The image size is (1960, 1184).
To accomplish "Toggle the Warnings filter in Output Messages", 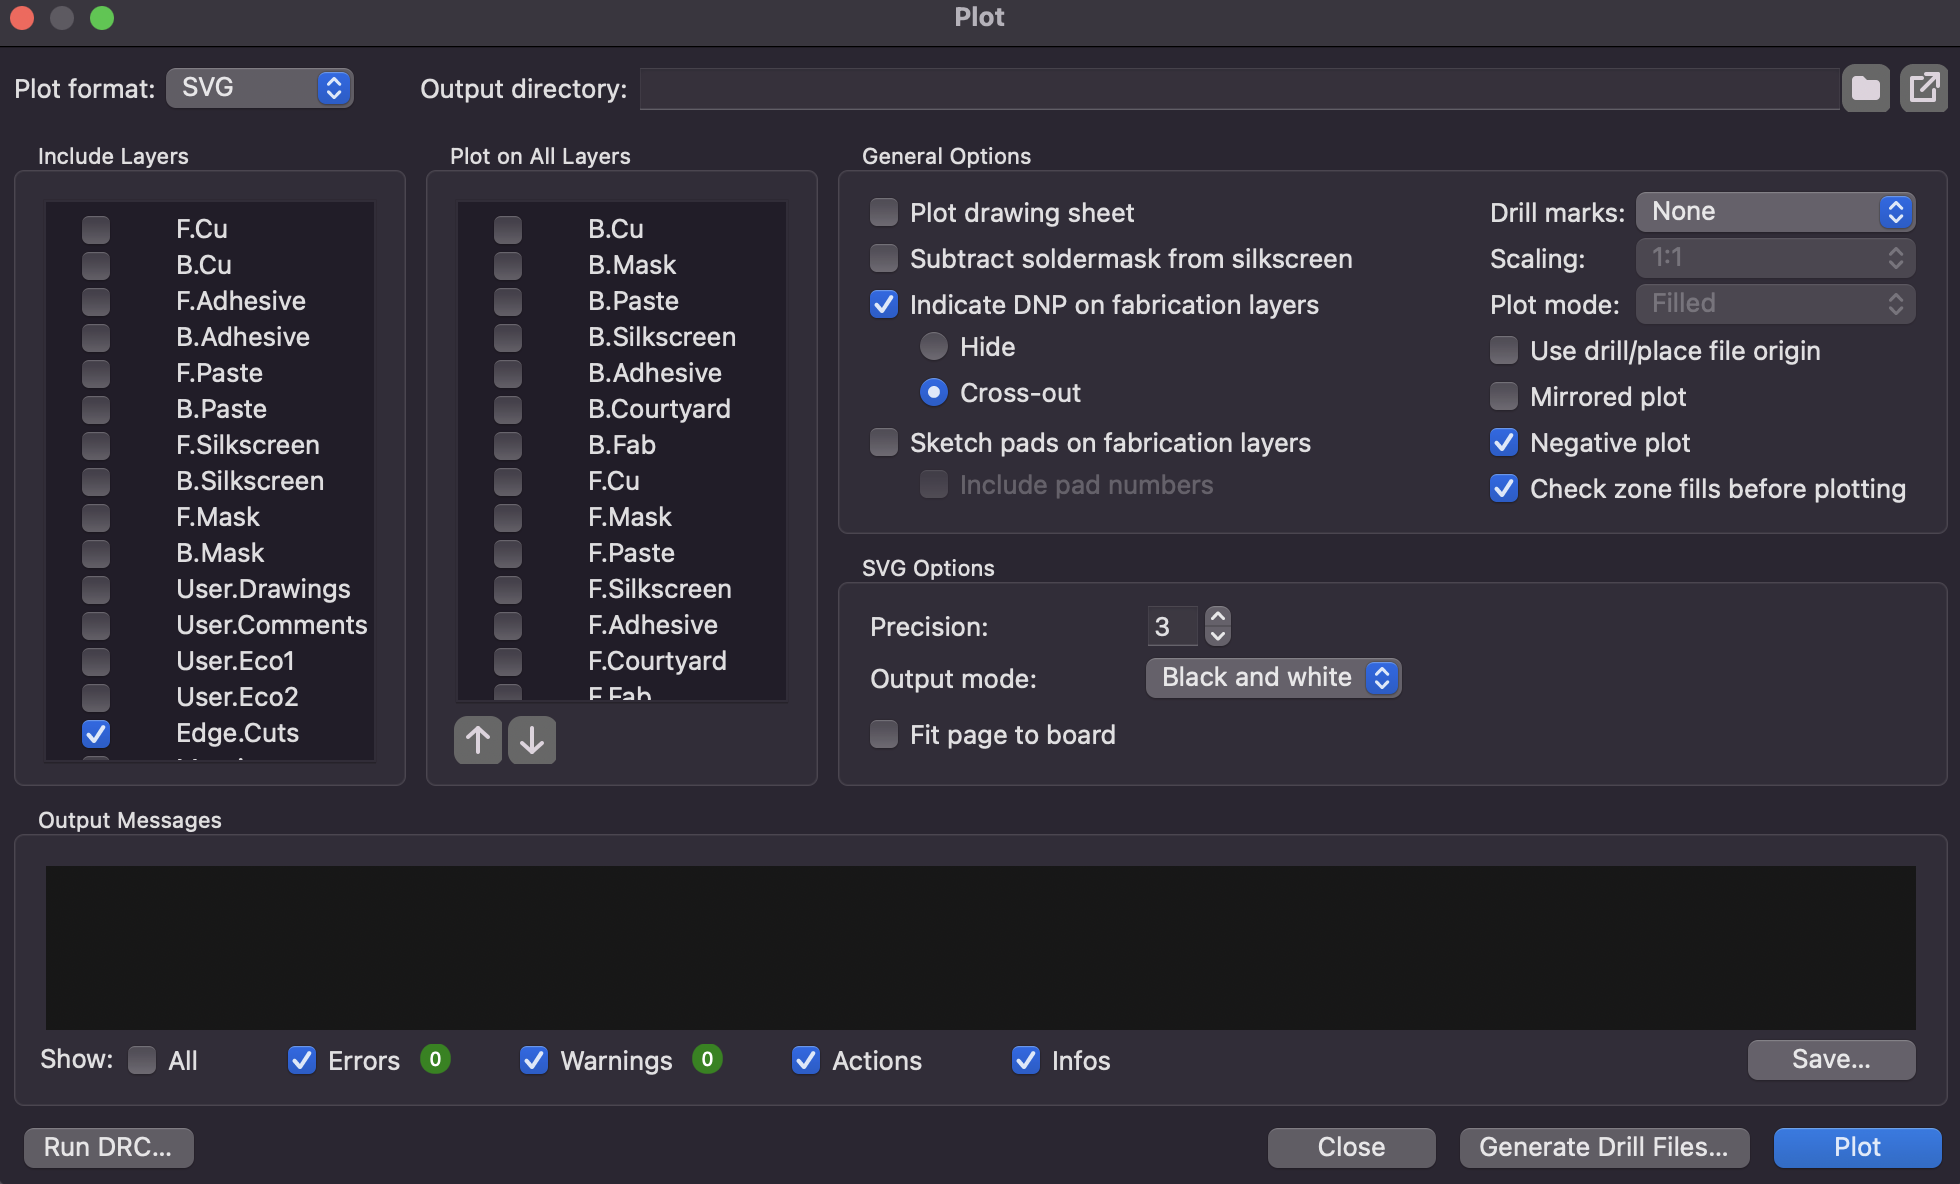I will click(x=533, y=1060).
